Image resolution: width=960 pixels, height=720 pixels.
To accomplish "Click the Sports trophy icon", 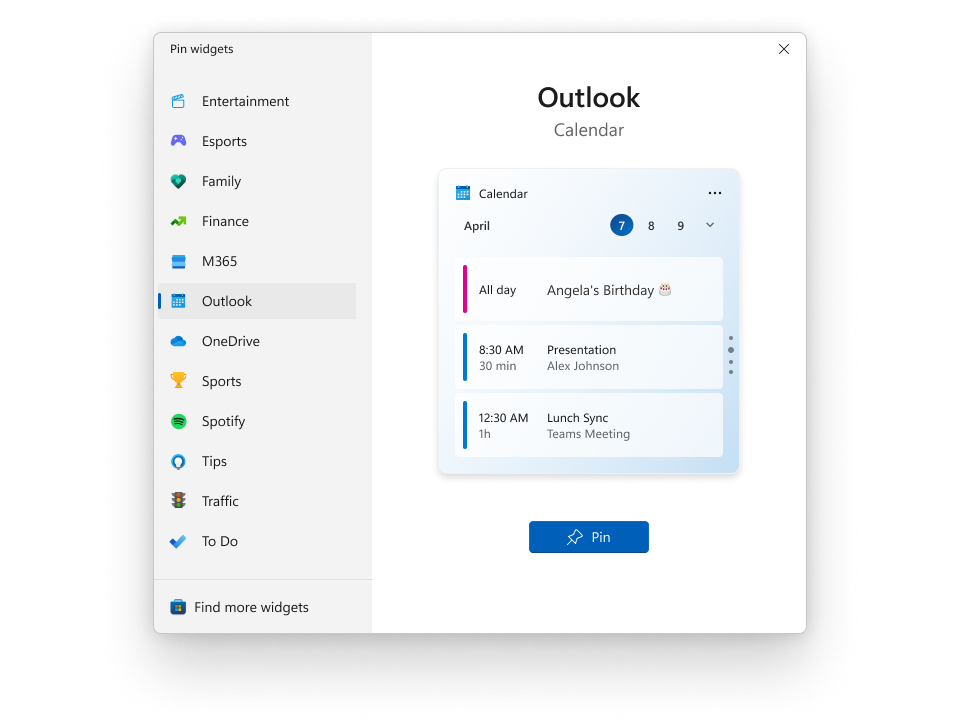I will pyautogui.click(x=178, y=381).
